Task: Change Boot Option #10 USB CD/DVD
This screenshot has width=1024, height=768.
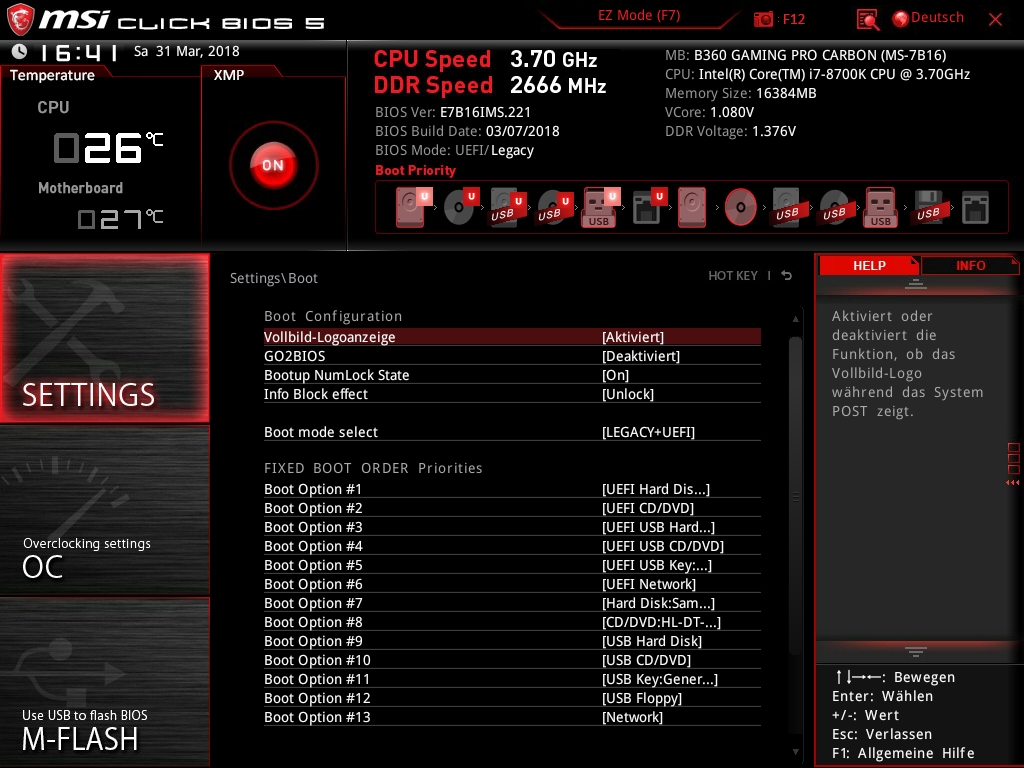Action: pyautogui.click(x=512, y=660)
